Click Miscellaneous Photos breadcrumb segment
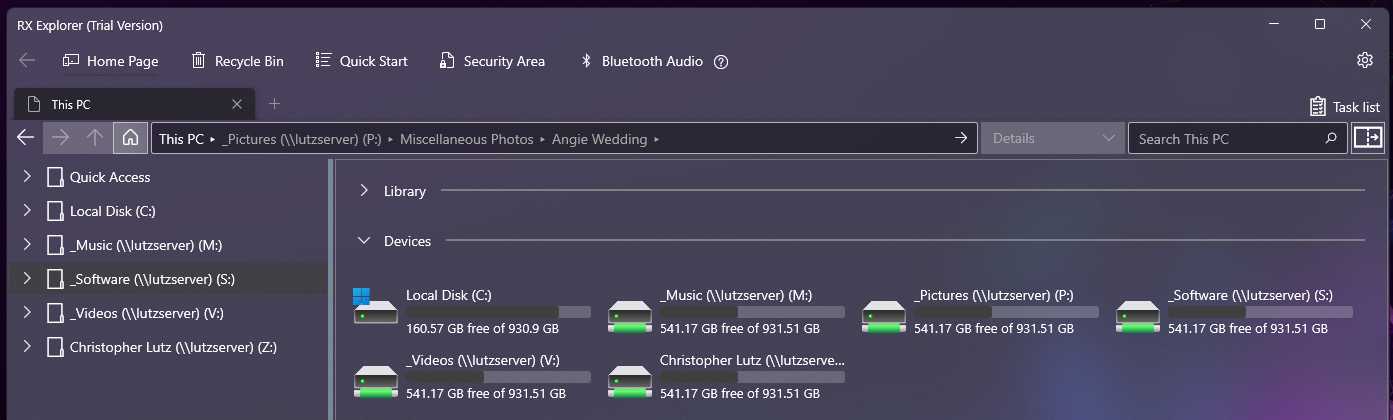1393x420 pixels. click(466, 139)
